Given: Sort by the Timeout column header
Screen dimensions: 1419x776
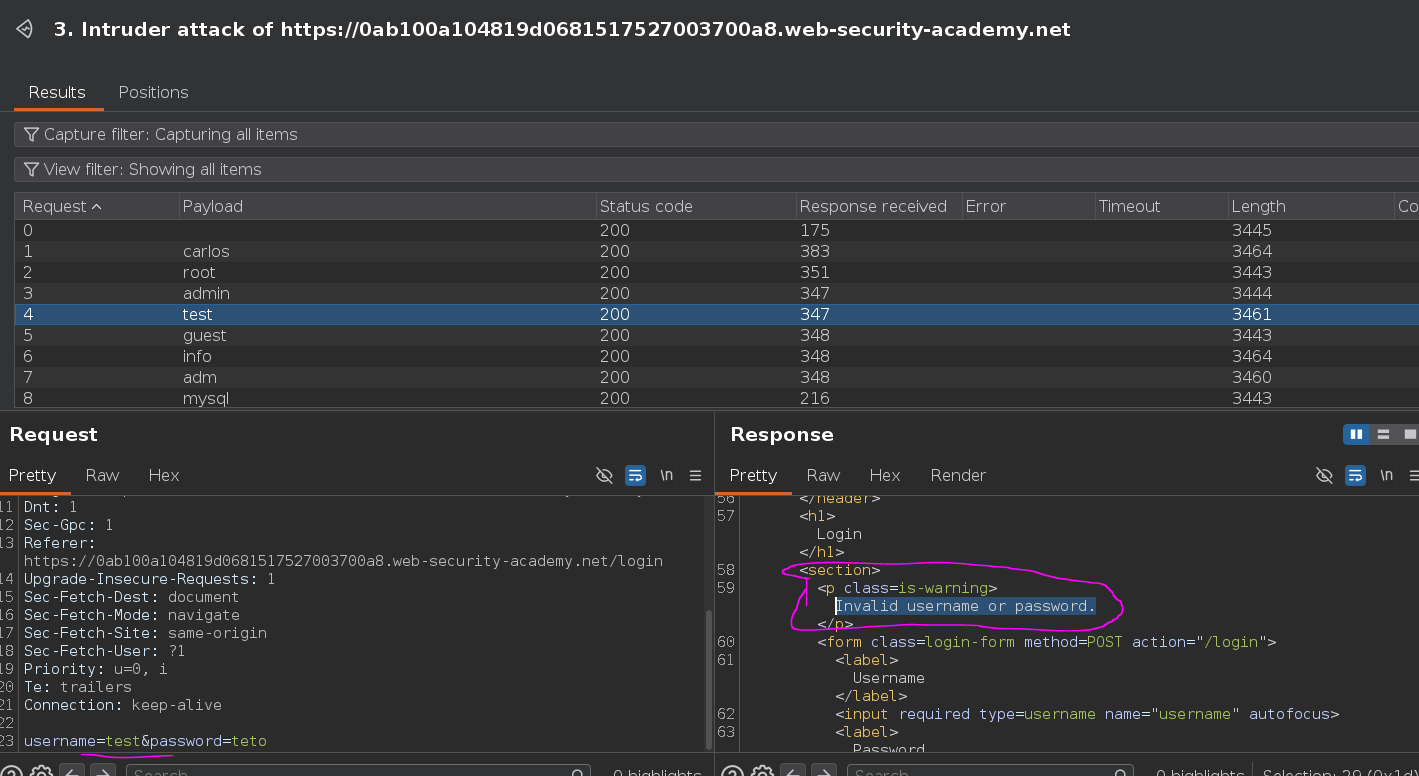Looking at the screenshot, I should tap(1161, 206).
